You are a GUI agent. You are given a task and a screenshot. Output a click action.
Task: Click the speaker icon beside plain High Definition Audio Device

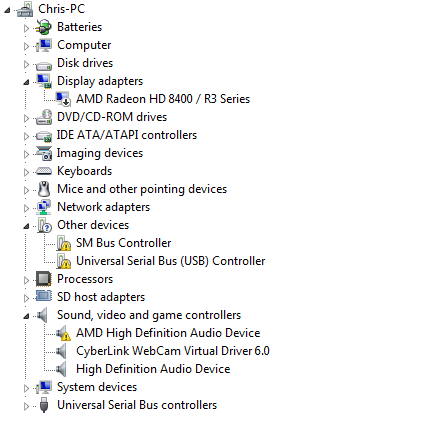coord(61,369)
